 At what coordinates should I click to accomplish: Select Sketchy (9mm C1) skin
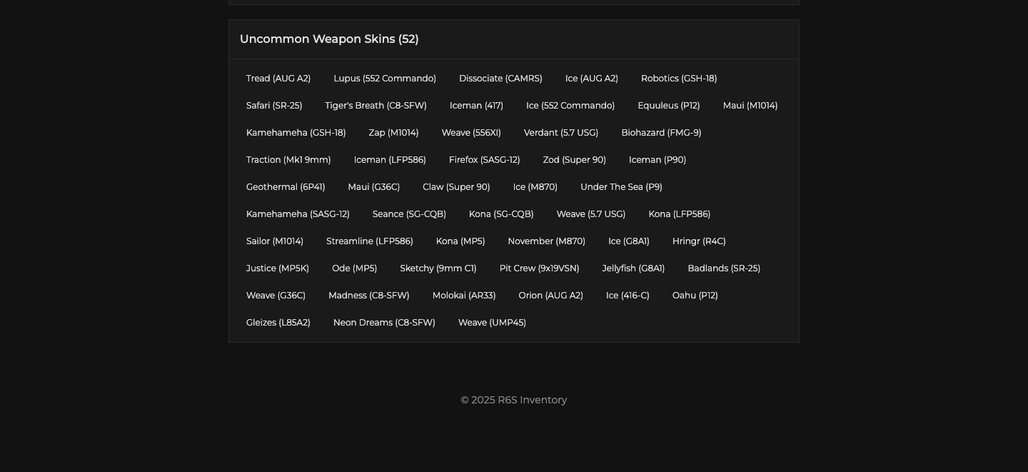click(438, 268)
